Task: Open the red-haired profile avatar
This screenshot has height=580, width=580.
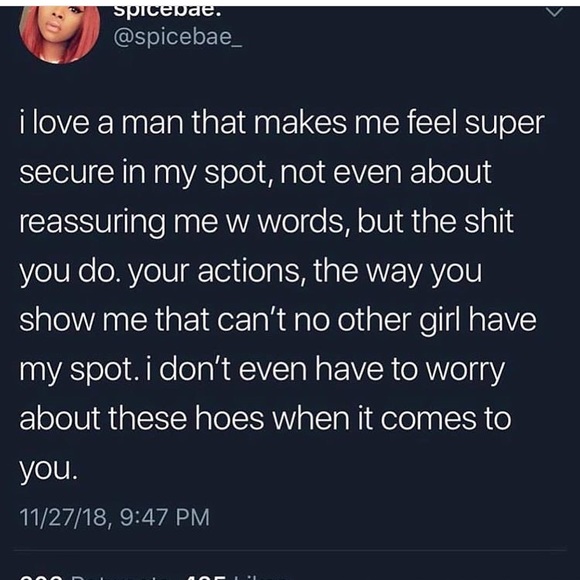Action: pos(60,35)
